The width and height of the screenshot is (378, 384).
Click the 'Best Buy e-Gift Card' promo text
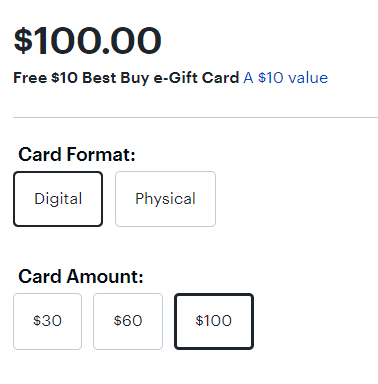(161, 78)
